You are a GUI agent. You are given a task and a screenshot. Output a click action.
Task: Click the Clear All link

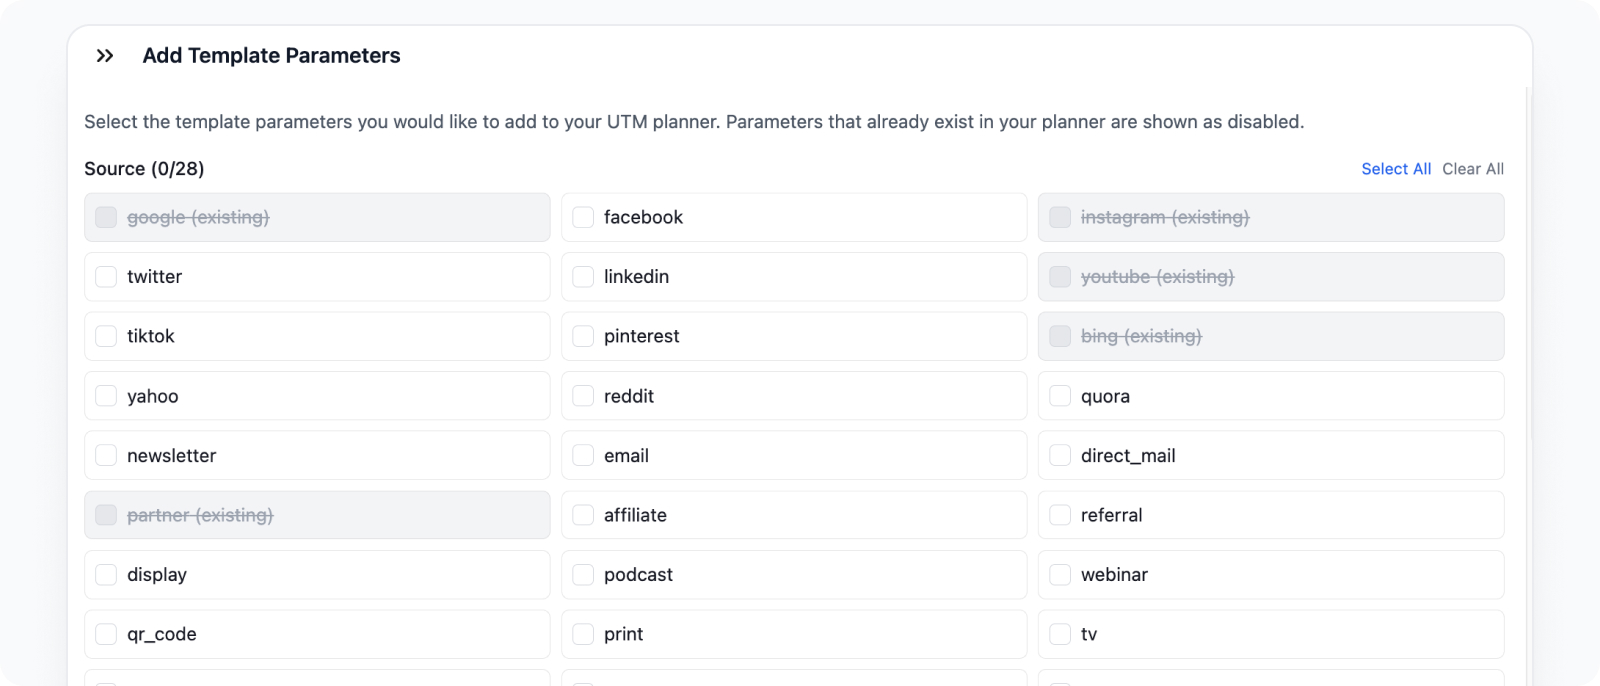pos(1473,169)
